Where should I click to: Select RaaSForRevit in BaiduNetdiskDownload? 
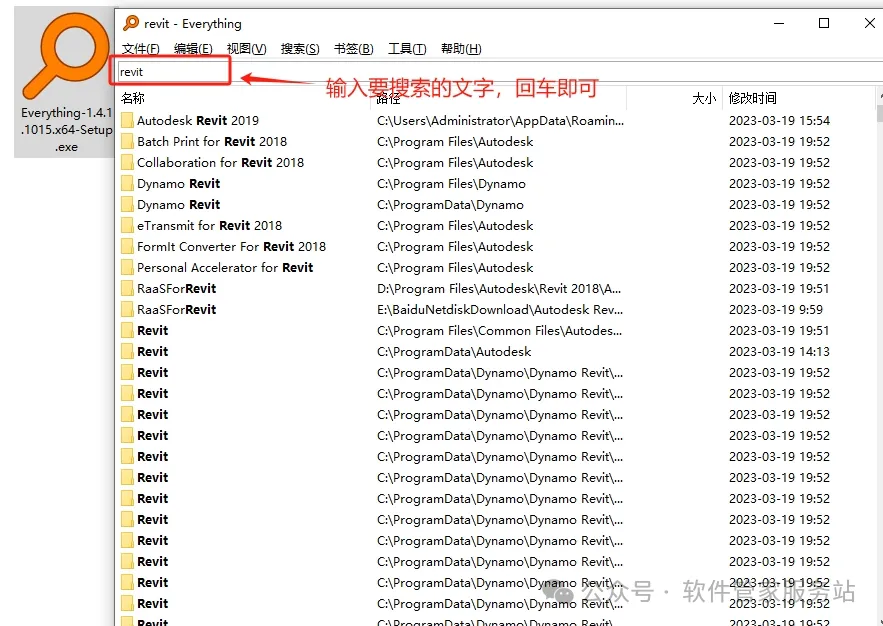point(176,310)
